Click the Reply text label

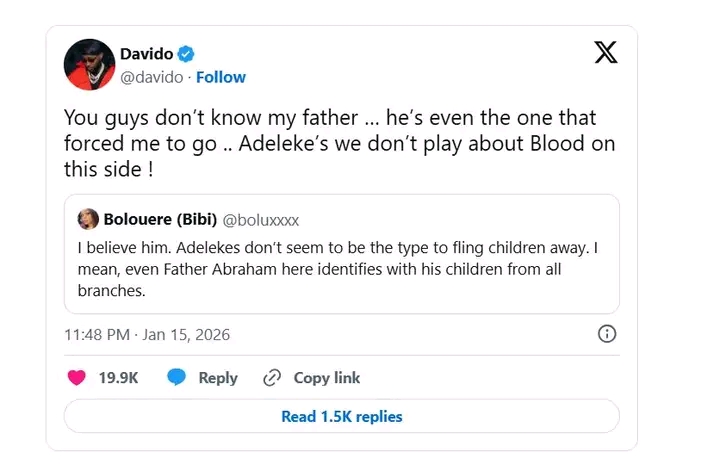click(218, 377)
